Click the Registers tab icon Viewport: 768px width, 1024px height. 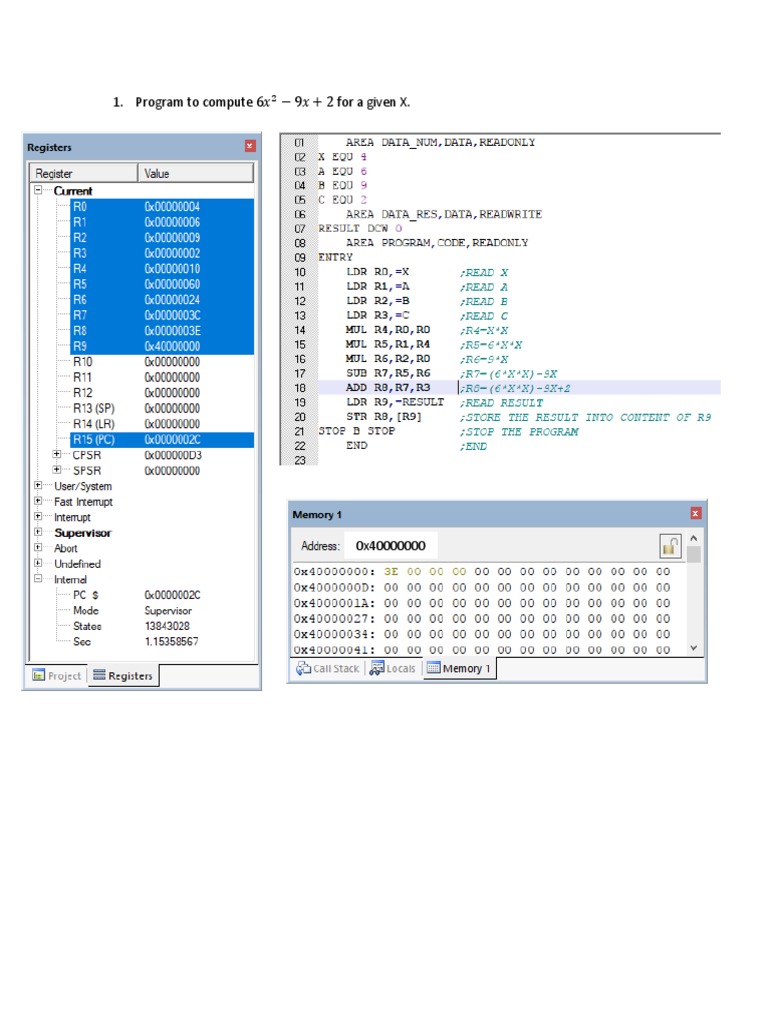click(99, 675)
